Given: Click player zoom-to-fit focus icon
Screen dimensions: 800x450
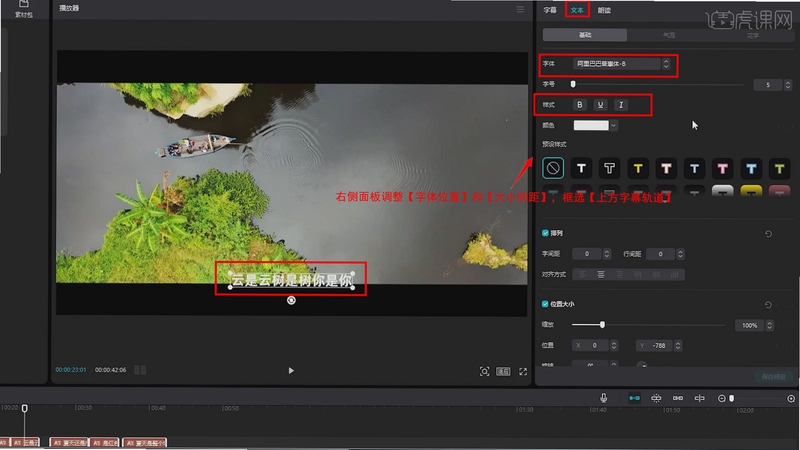Looking at the screenshot, I should (x=484, y=371).
